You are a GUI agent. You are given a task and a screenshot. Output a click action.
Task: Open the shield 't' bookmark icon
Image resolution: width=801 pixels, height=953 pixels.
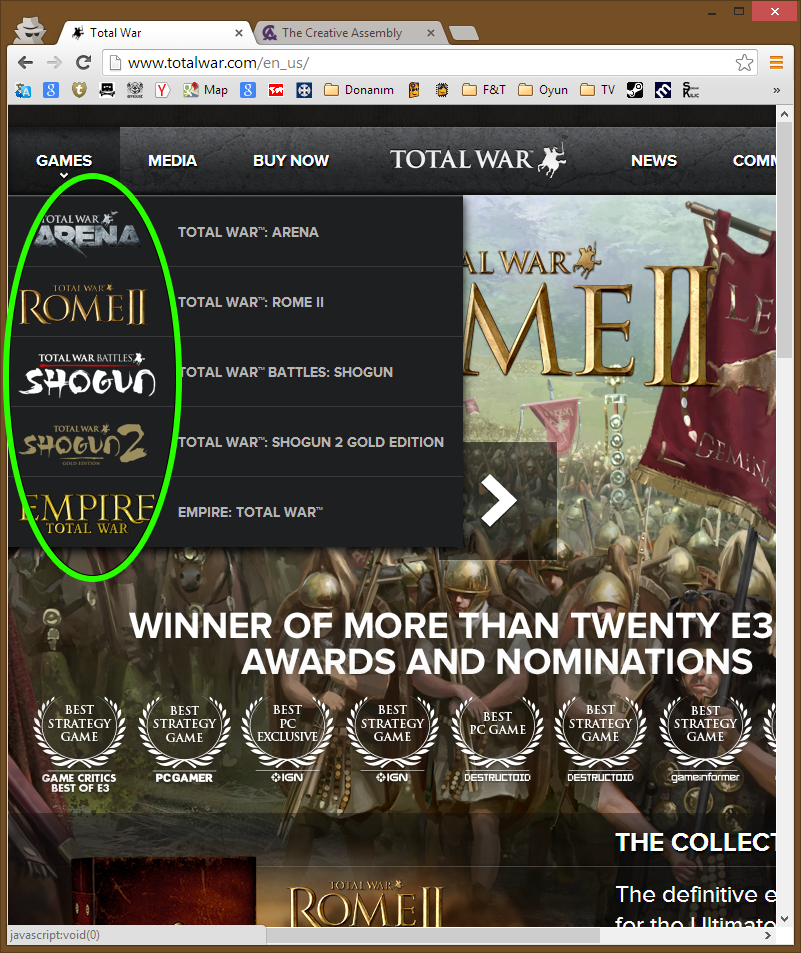pyautogui.click(x=79, y=91)
